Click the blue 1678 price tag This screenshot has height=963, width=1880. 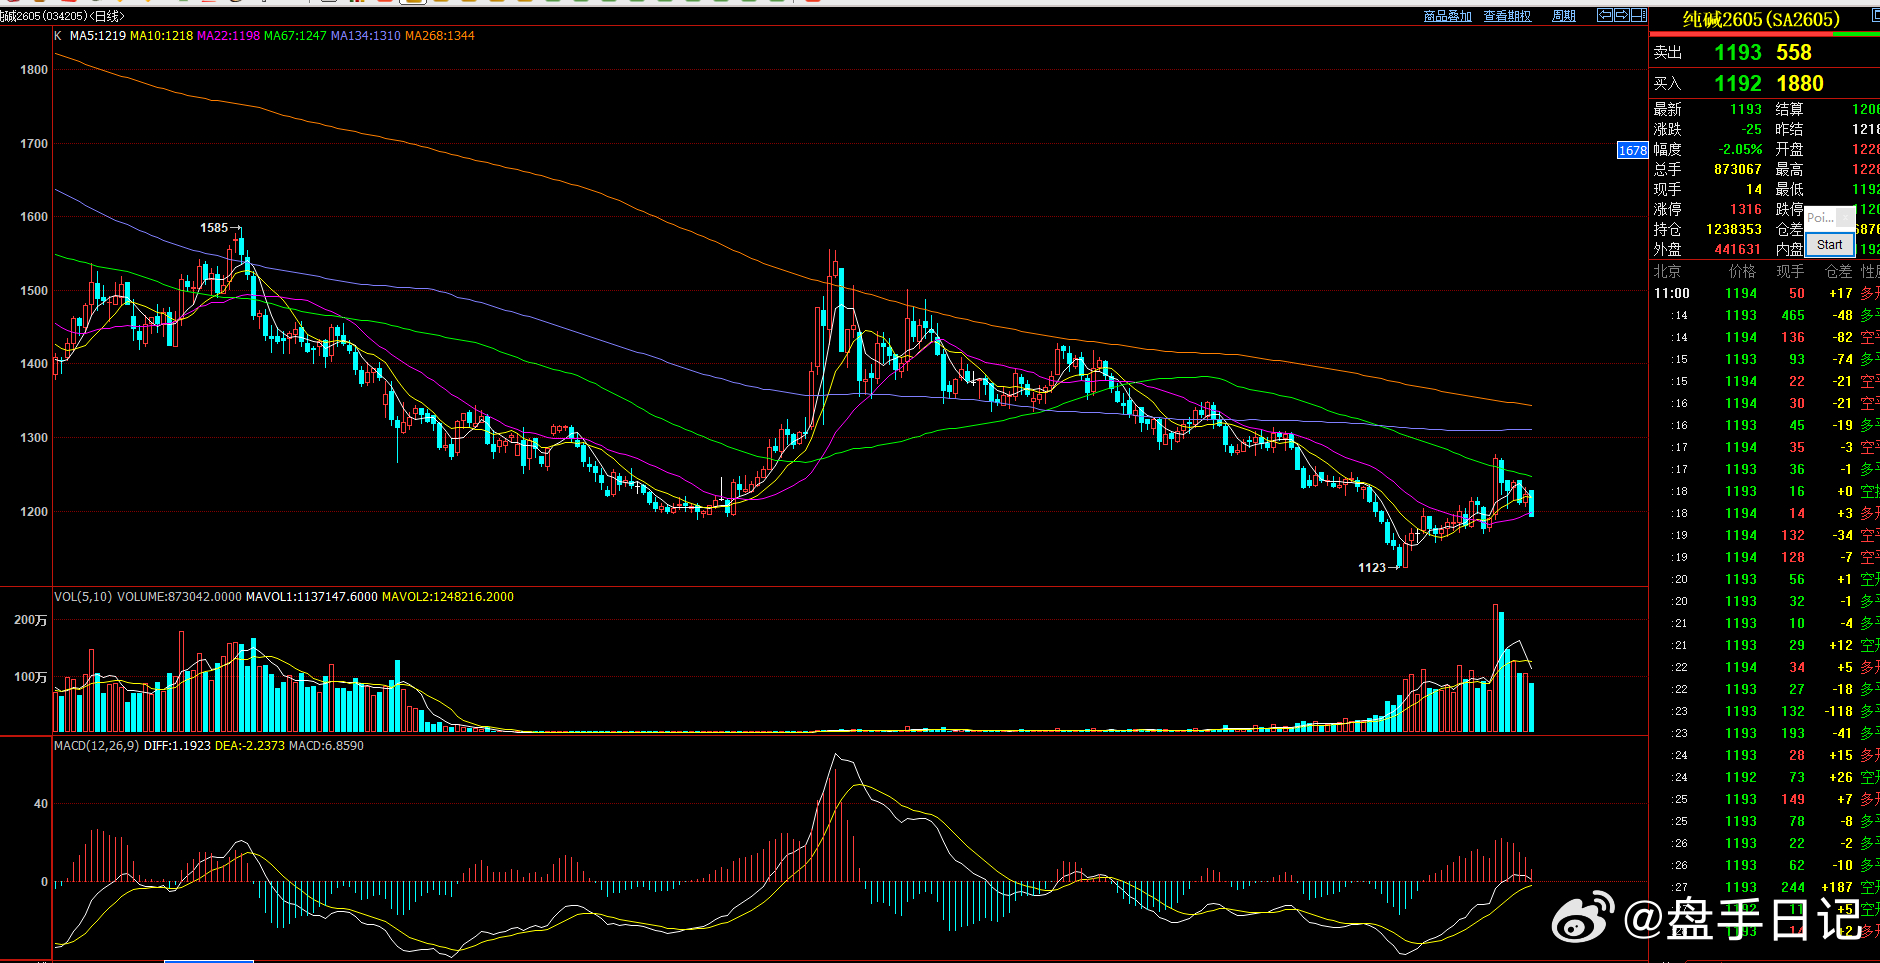point(1632,151)
